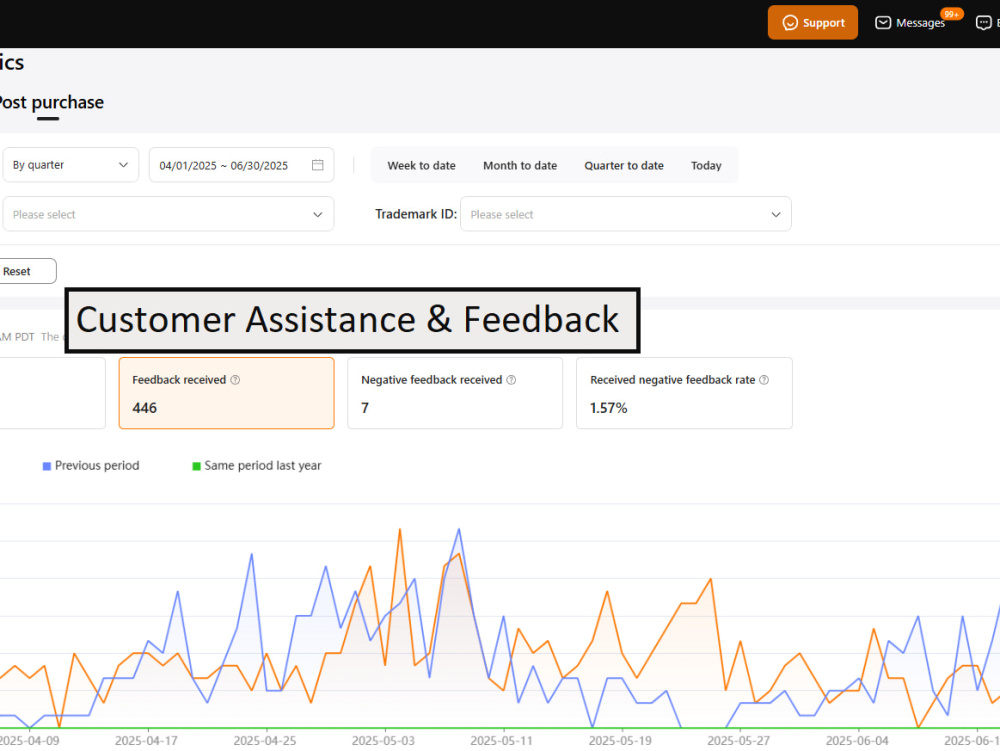
Task: Click the orange Support button
Action: (x=812, y=22)
